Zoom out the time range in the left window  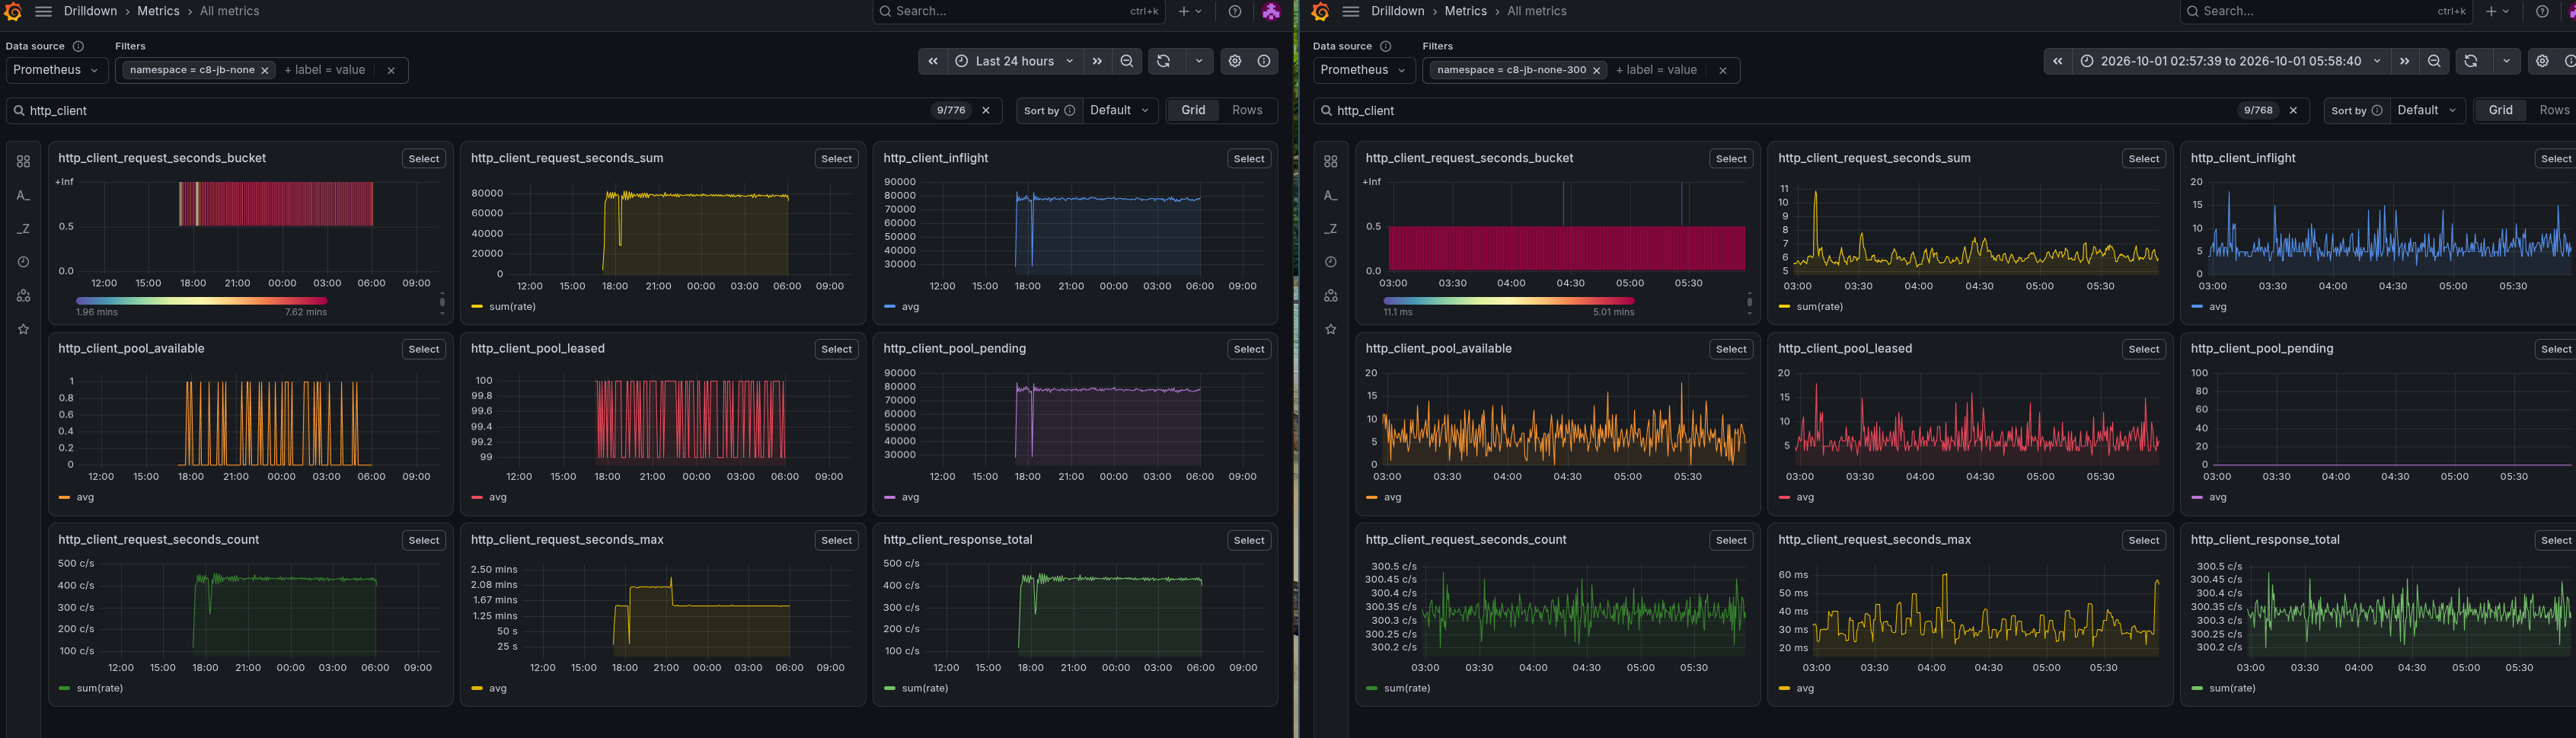pyautogui.click(x=1127, y=61)
